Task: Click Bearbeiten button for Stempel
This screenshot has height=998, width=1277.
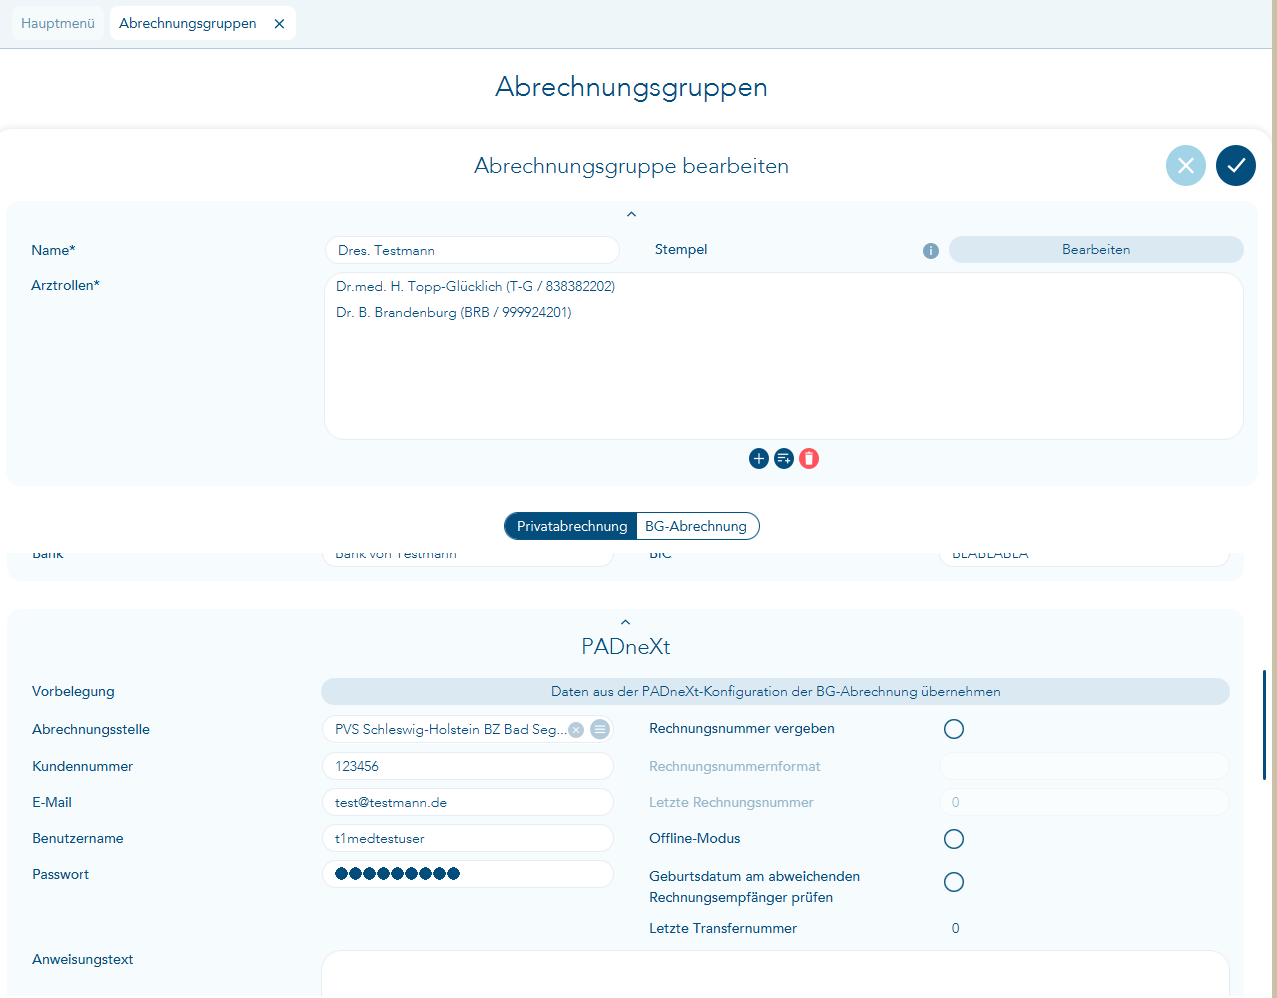Action: tap(1095, 250)
